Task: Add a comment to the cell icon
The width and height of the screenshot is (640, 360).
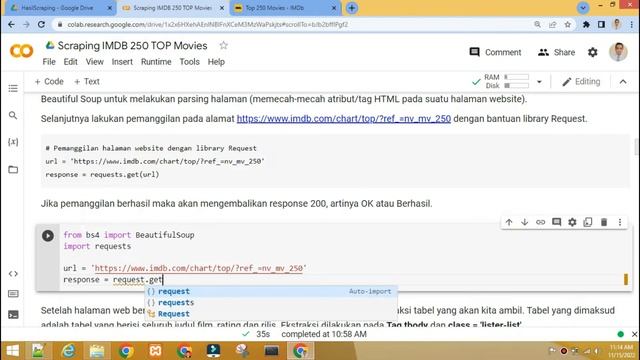Action: point(556,222)
